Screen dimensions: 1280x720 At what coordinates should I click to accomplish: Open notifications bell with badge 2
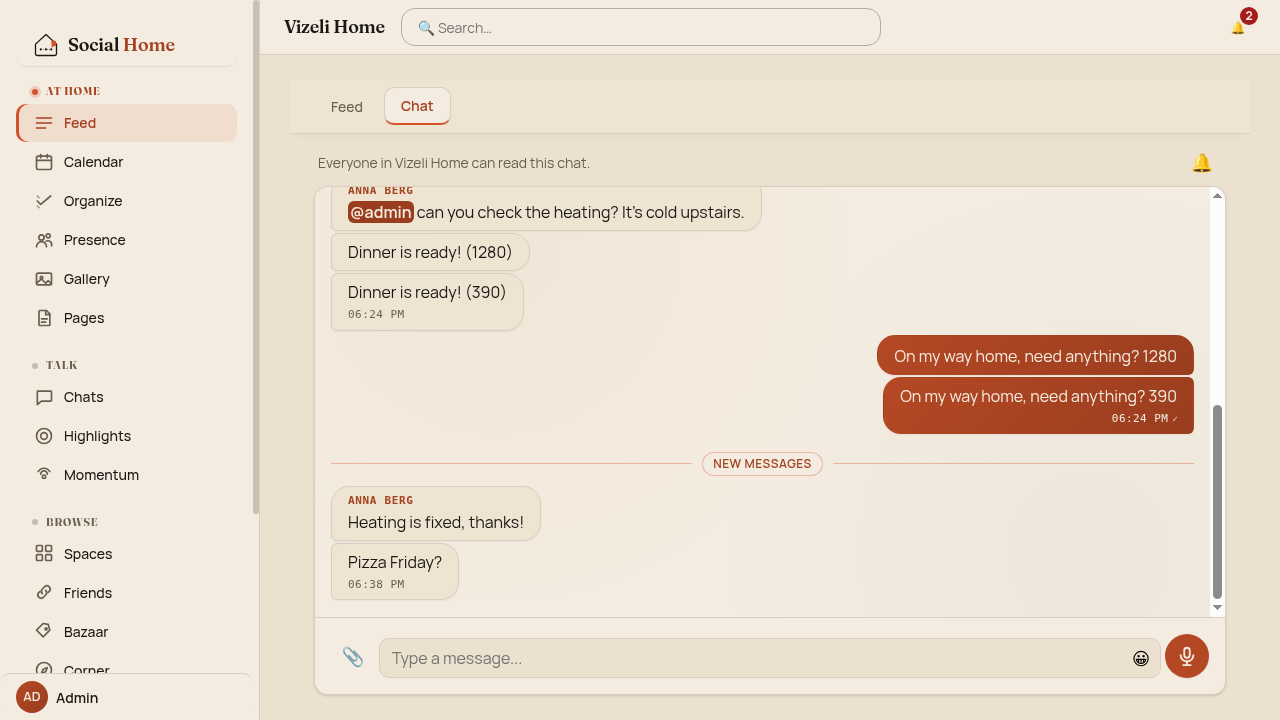(x=1239, y=27)
